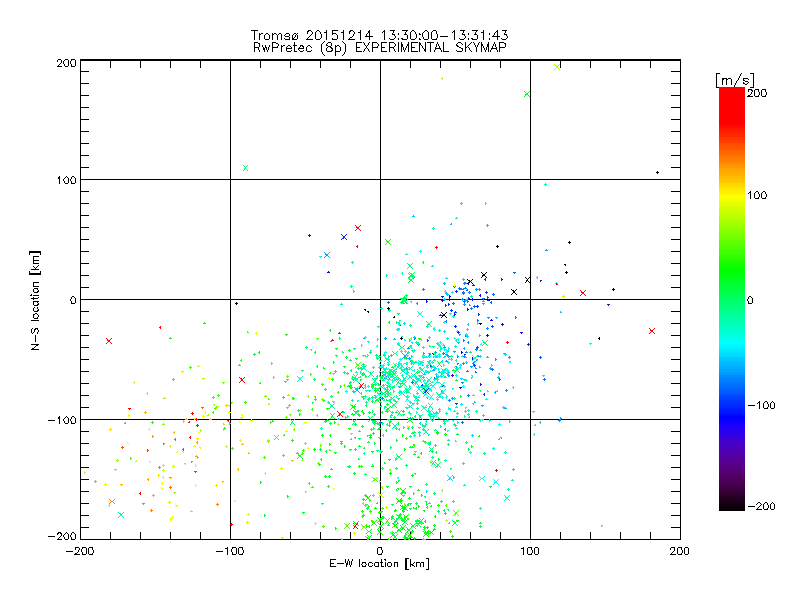The width and height of the screenshot is (800, 600).
Task: Click the plot title 'Tromsø 20151214 13:30:00-13:31:43'
Action: [x=380, y=35]
